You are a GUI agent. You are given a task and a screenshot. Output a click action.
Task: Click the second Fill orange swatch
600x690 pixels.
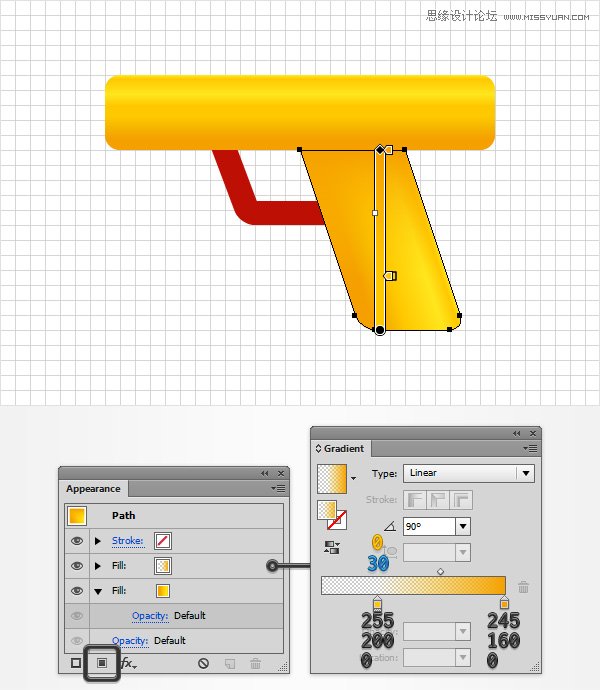coord(163,591)
